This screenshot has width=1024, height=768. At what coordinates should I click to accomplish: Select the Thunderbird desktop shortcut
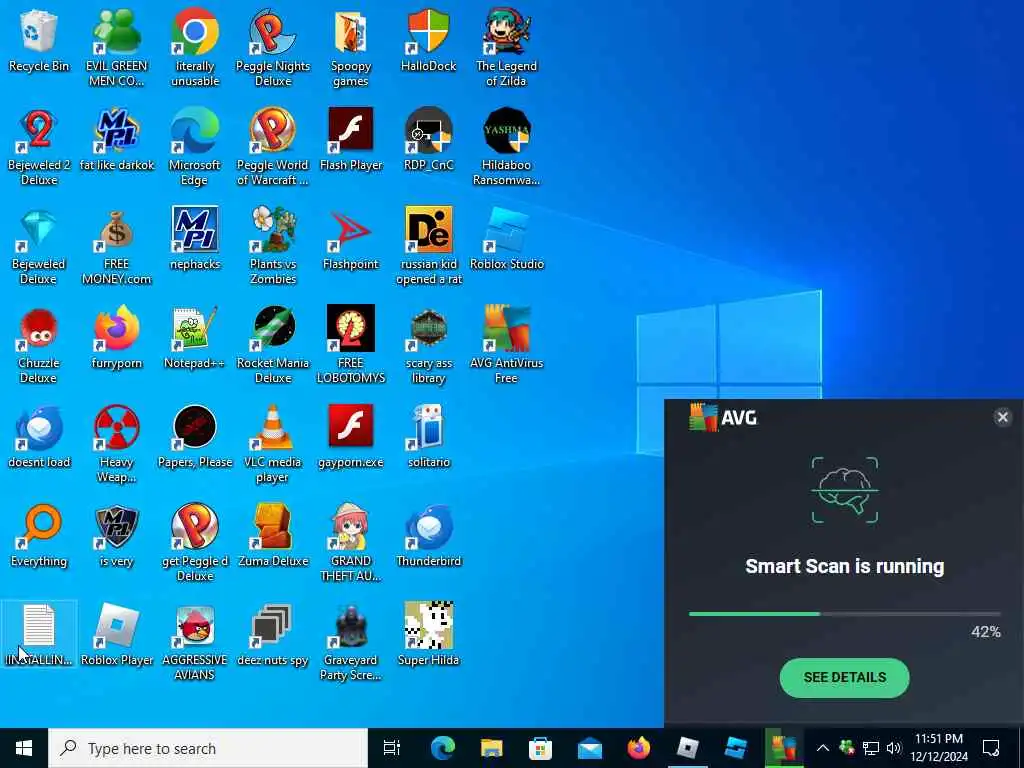pos(428,536)
